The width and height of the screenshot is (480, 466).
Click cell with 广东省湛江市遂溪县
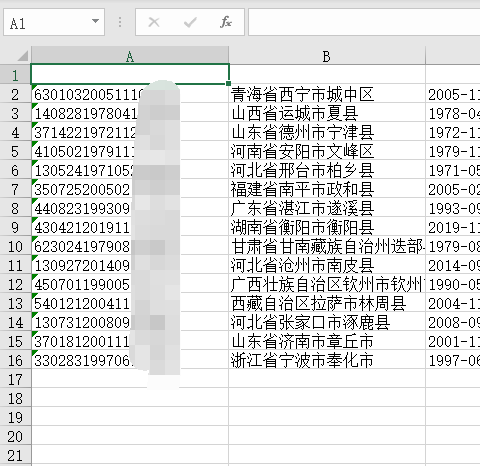[327, 207]
